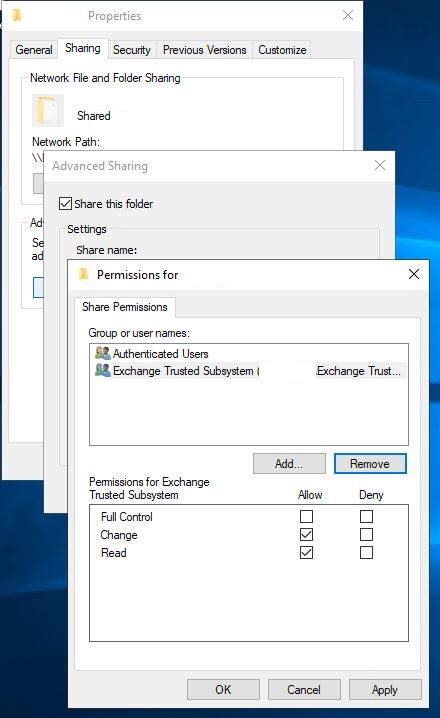Image resolution: width=440 pixels, height=718 pixels.
Task: Click the Full Control permission row label
Action: point(127,517)
